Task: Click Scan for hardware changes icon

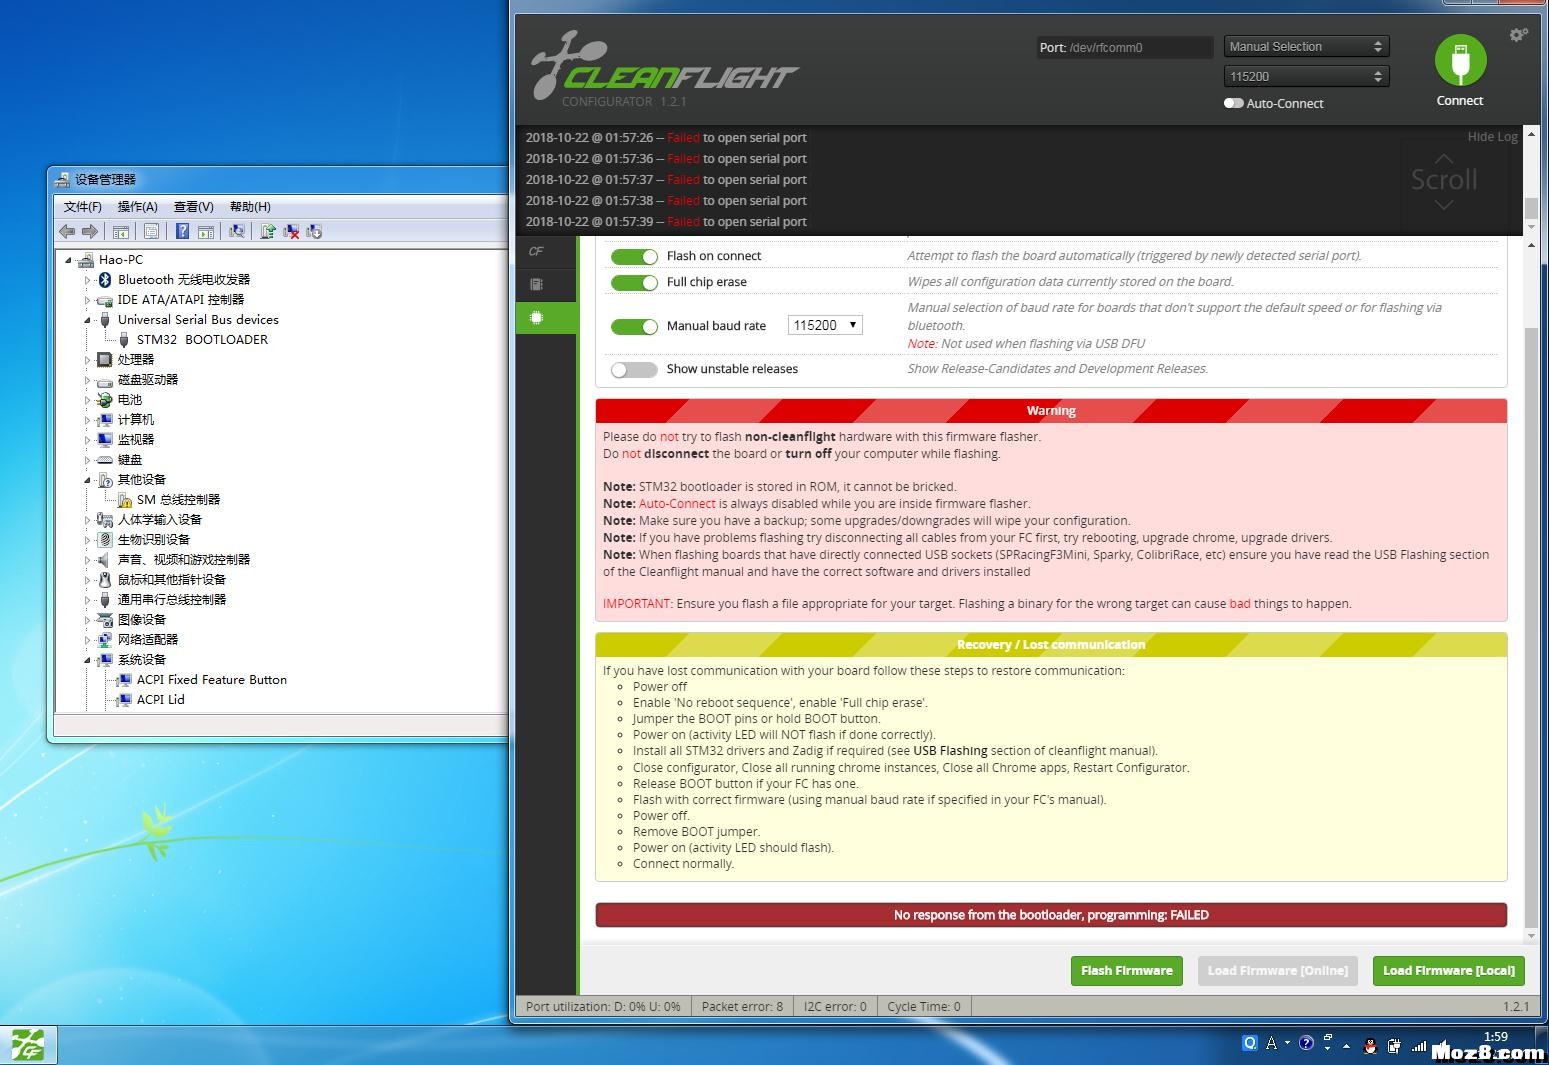Action: [x=237, y=231]
